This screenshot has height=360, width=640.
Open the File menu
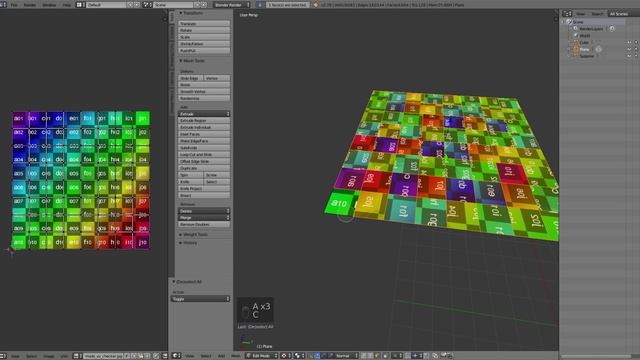coord(14,5)
